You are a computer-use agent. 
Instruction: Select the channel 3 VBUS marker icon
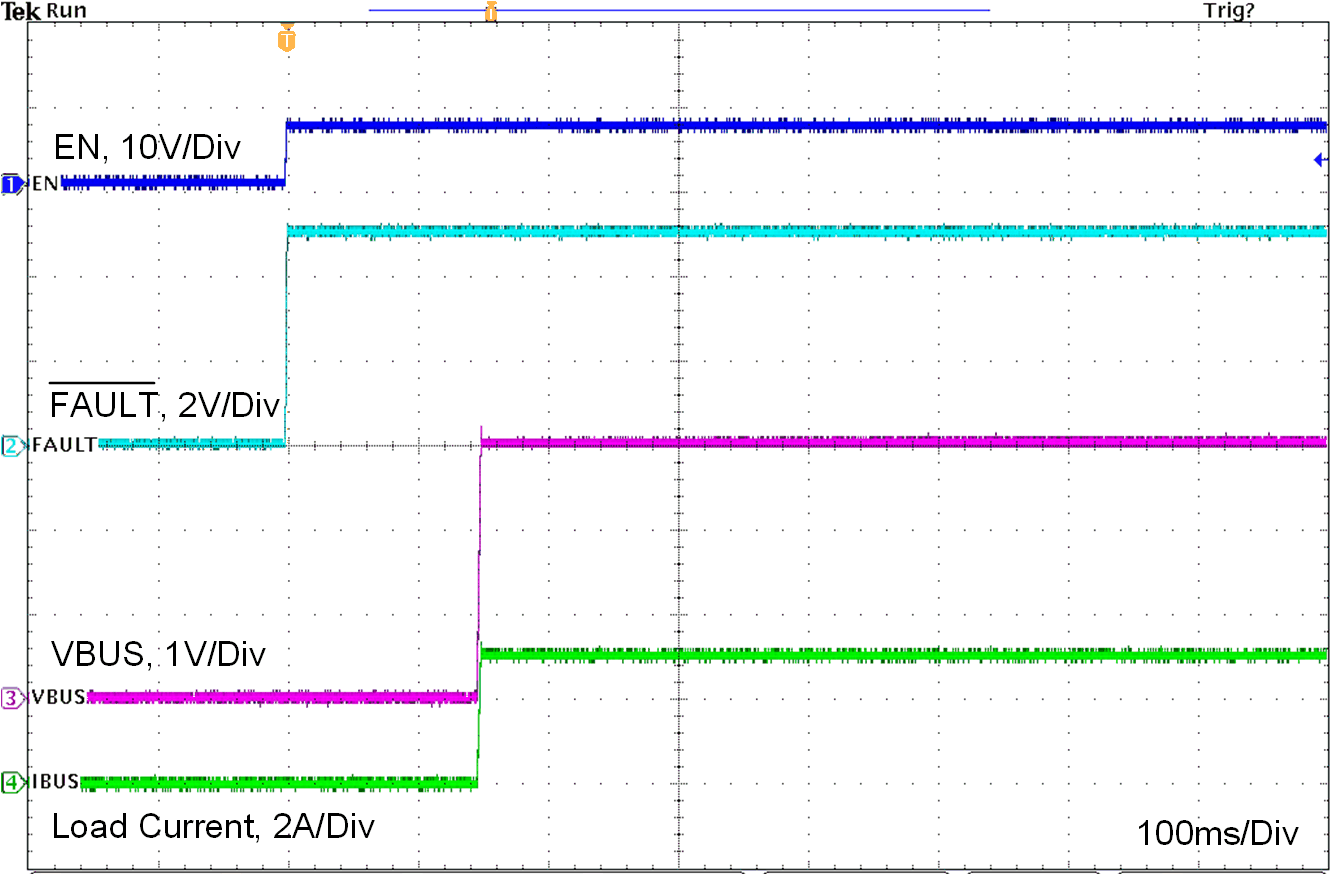[8, 699]
